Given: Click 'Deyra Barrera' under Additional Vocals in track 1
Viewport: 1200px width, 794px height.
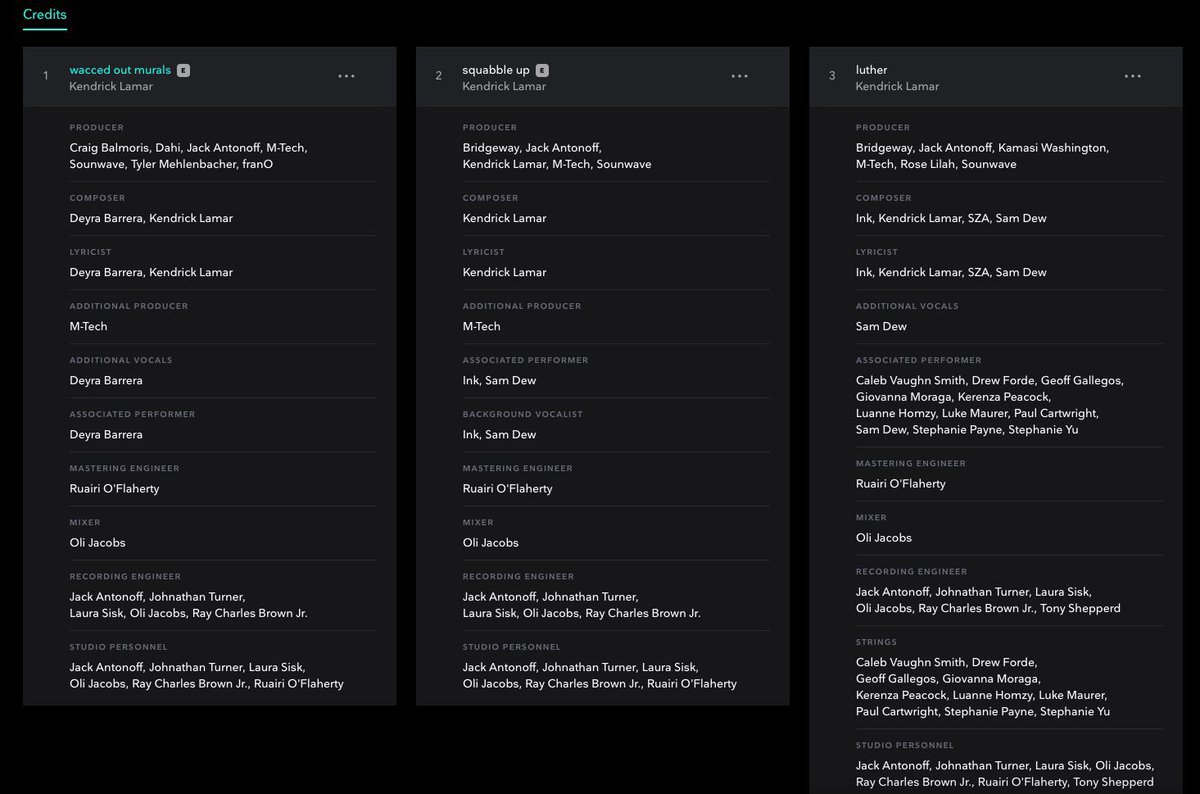Looking at the screenshot, I should (106, 380).
